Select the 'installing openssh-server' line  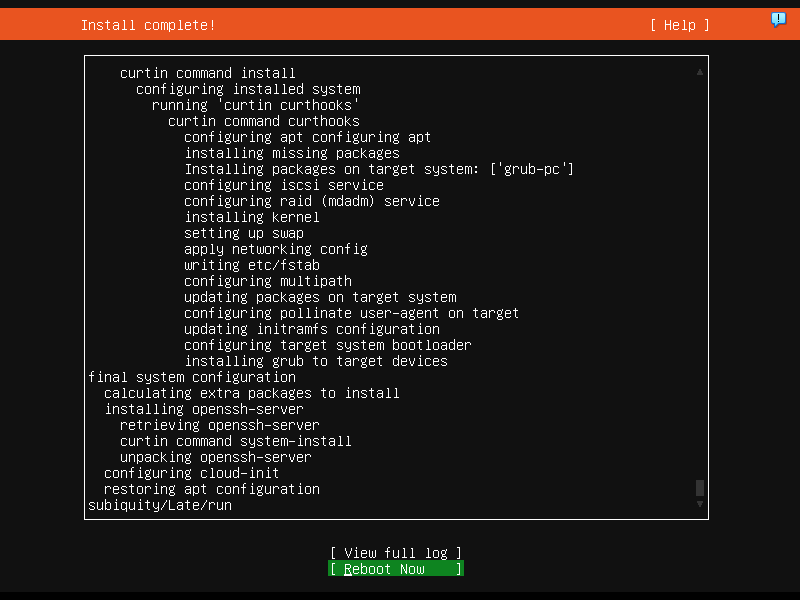pos(204,409)
